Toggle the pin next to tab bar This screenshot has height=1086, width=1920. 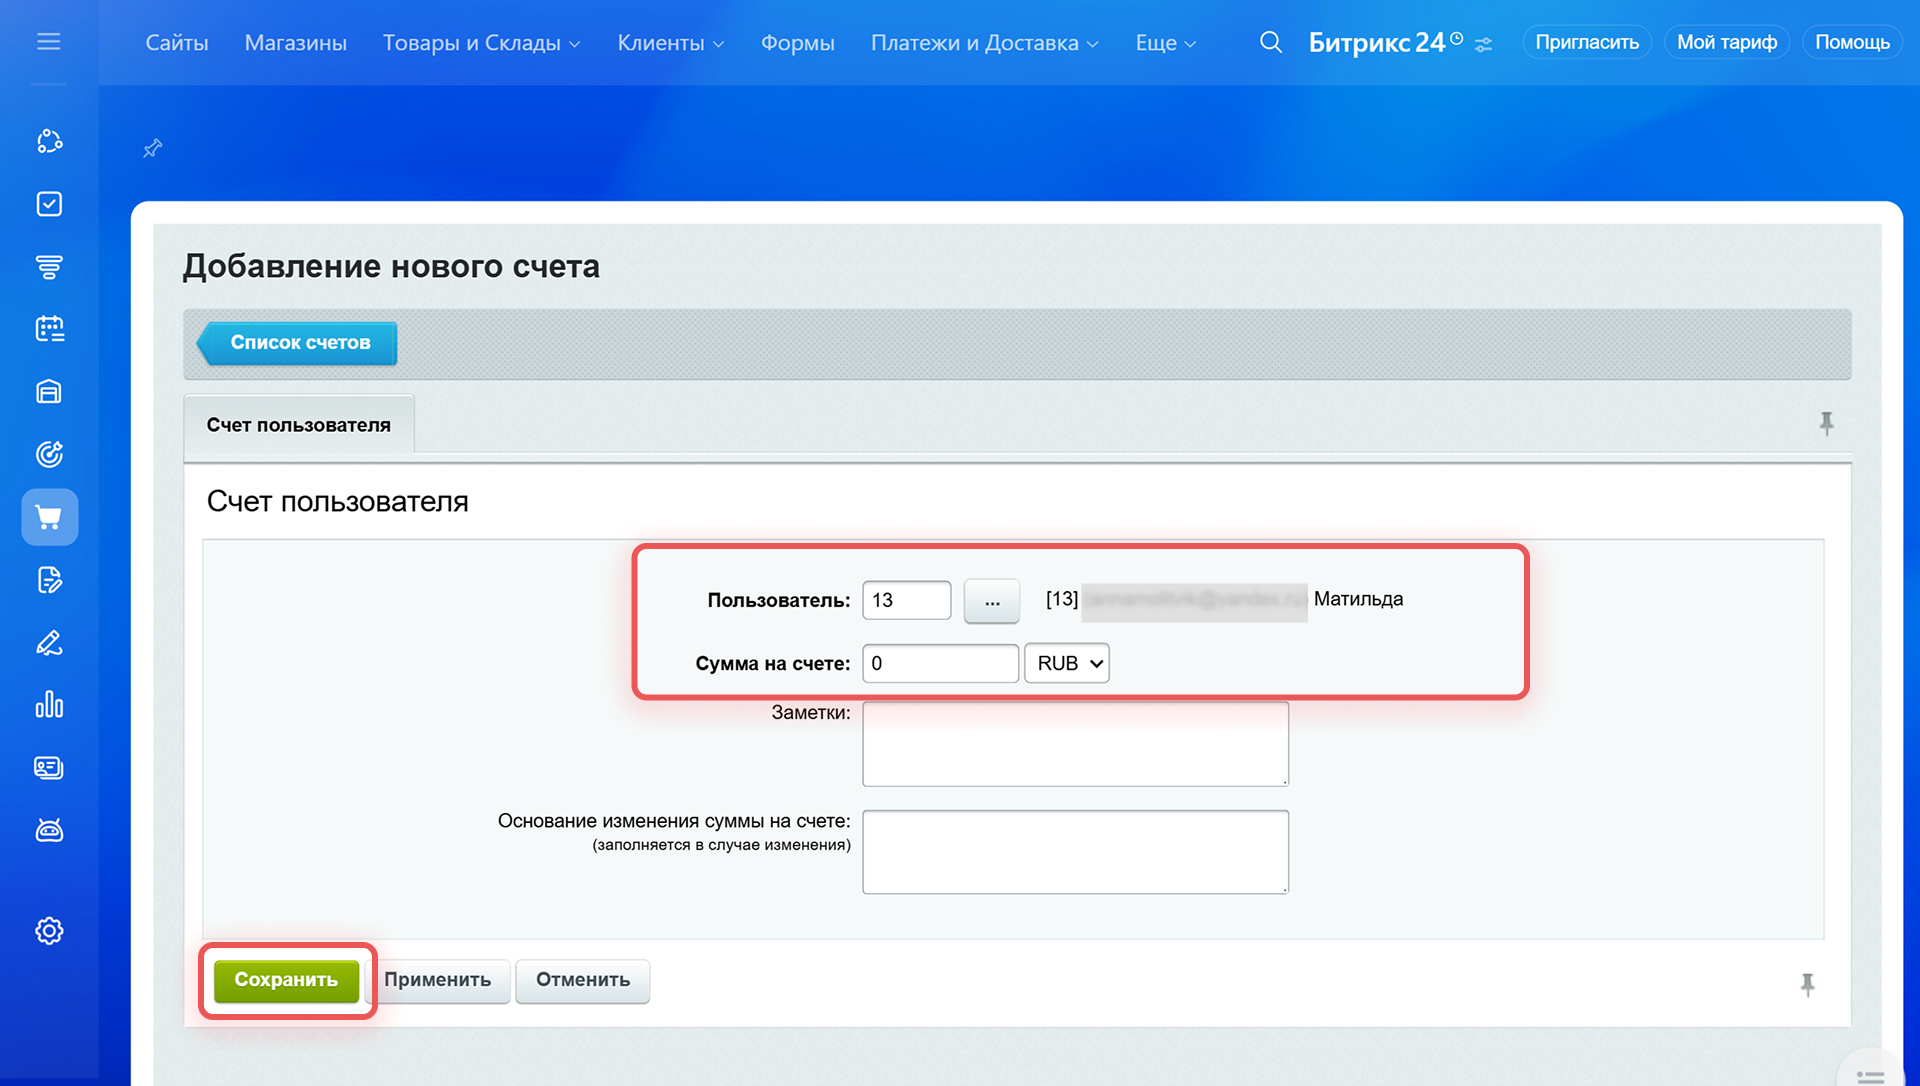1826,424
